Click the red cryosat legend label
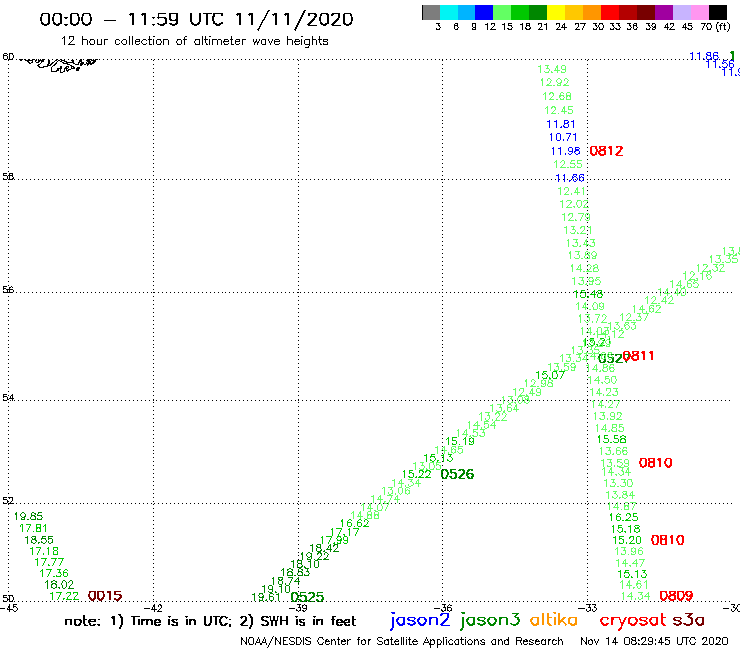The image size is (740, 650). click(632, 620)
